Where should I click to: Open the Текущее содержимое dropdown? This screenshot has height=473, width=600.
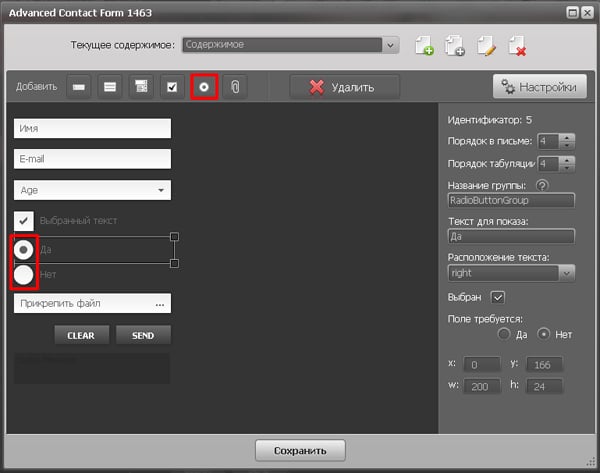pos(390,45)
